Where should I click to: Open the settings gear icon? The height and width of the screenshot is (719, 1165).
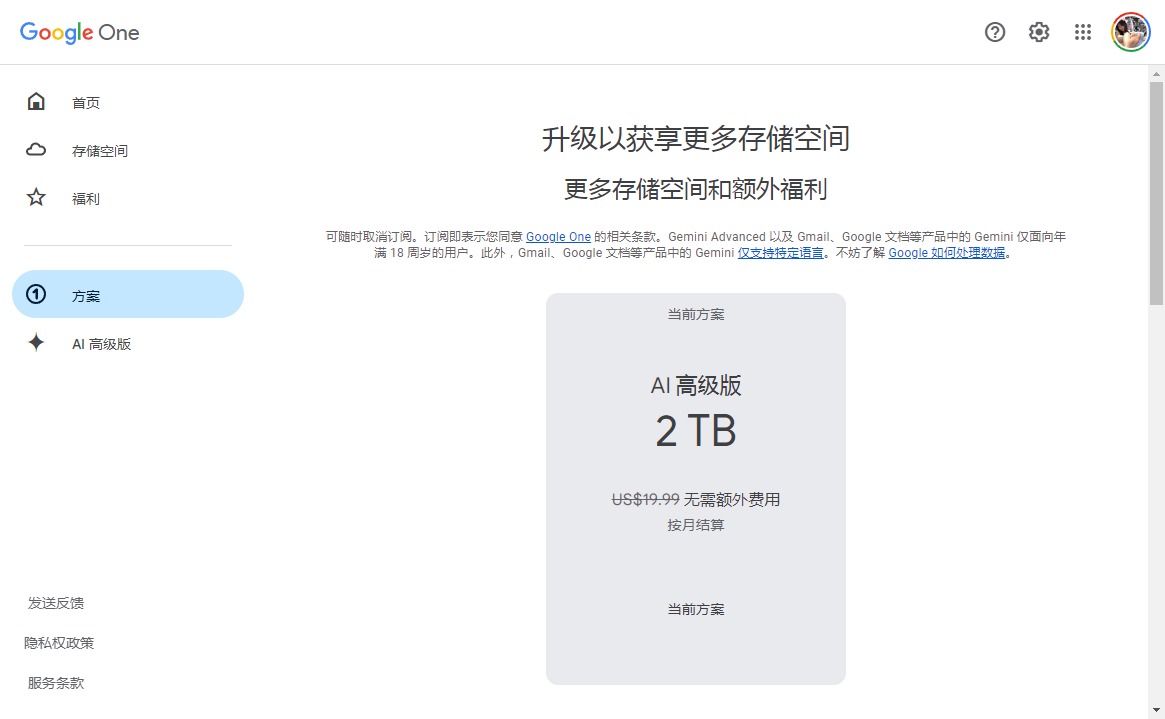(x=1039, y=32)
